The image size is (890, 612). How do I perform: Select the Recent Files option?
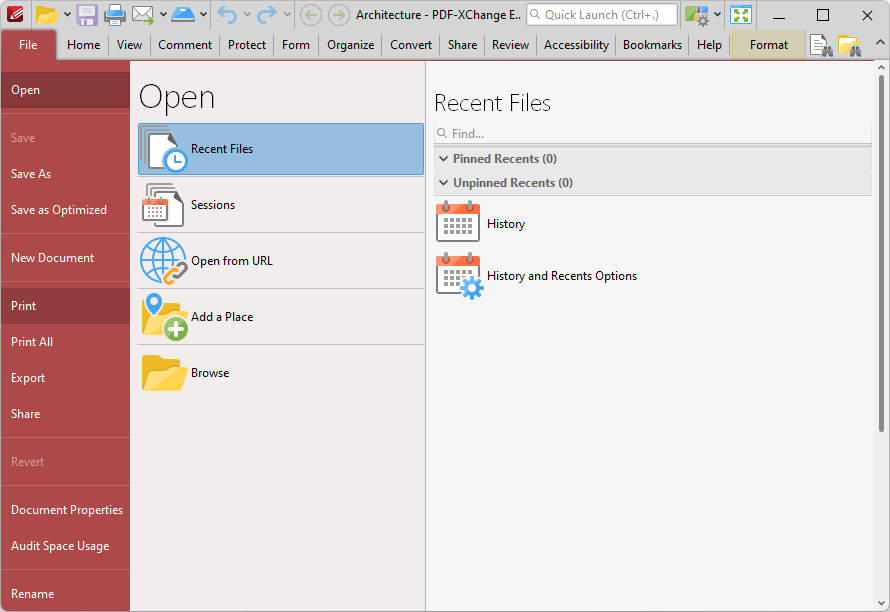[x=281, y=149]
